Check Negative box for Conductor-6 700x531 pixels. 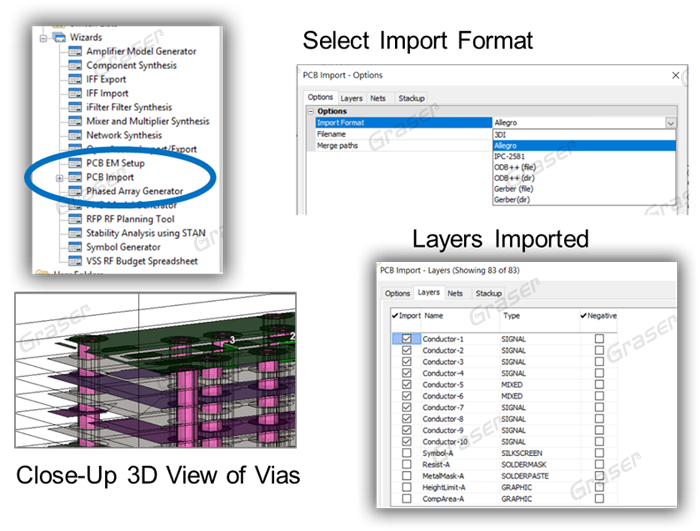[x=599, y=396]
